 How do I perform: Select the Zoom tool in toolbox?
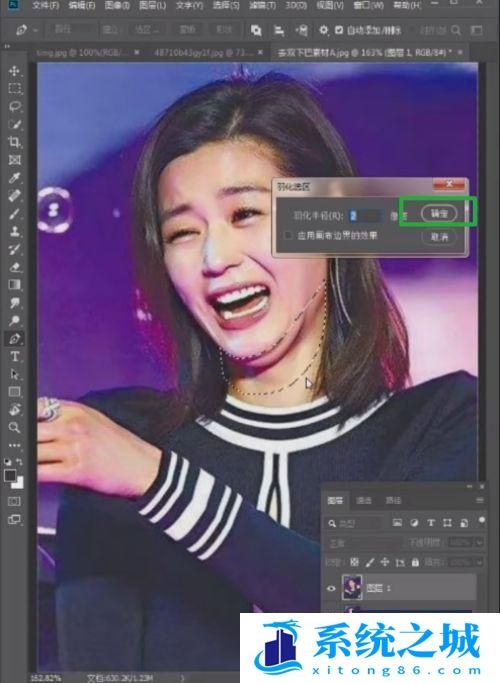[14, 427]
